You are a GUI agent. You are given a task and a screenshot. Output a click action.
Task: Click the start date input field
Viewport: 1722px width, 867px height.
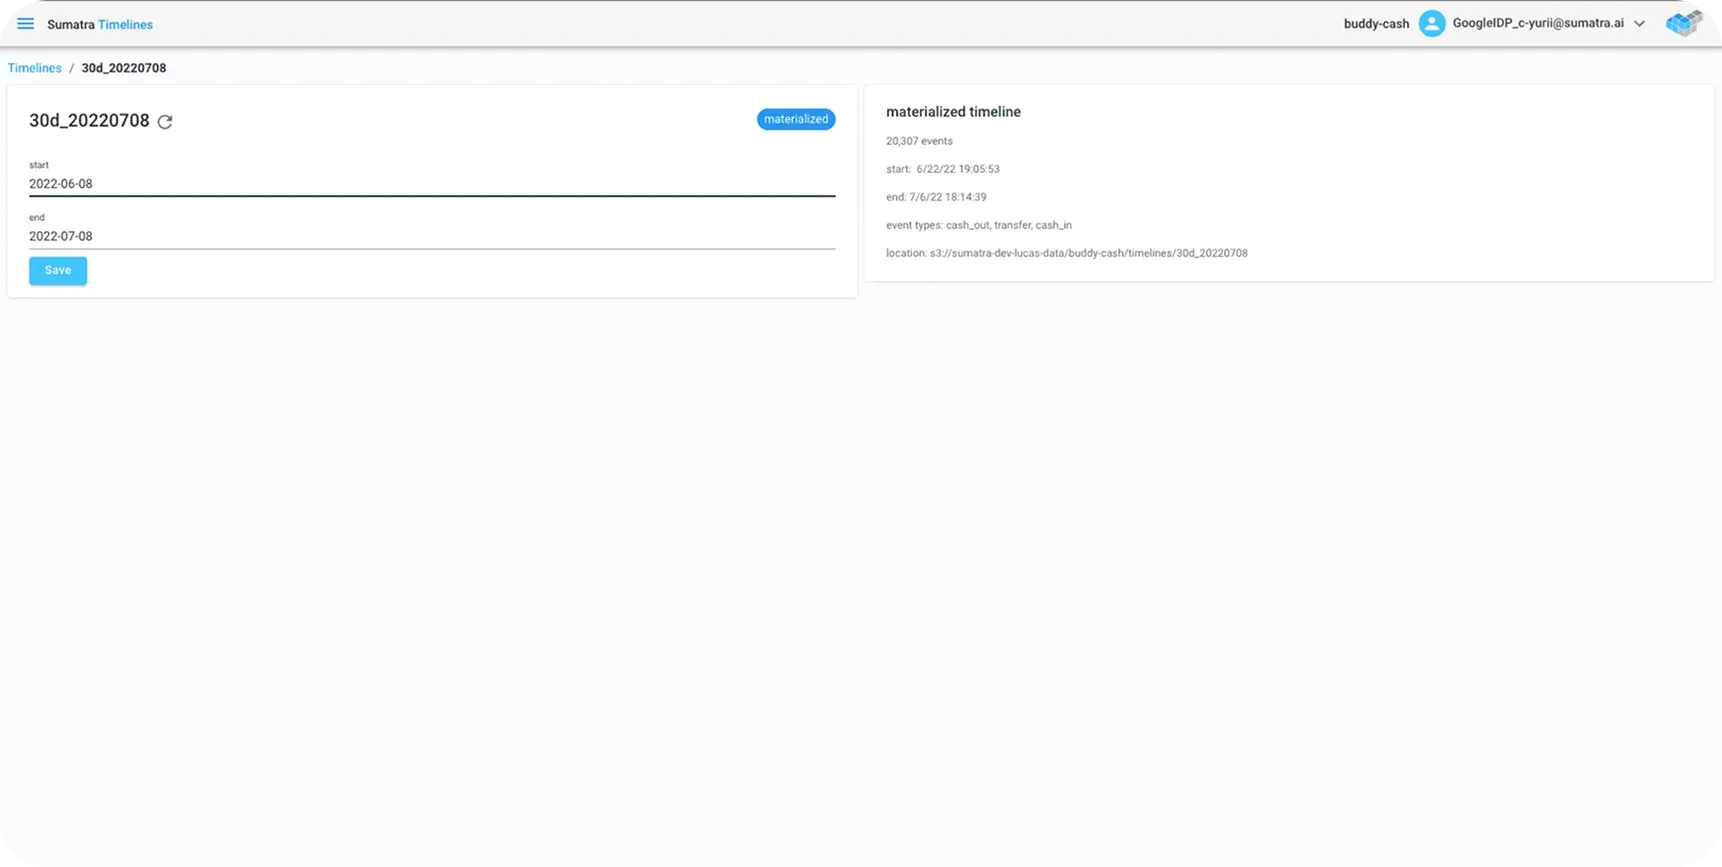[431, 184]
